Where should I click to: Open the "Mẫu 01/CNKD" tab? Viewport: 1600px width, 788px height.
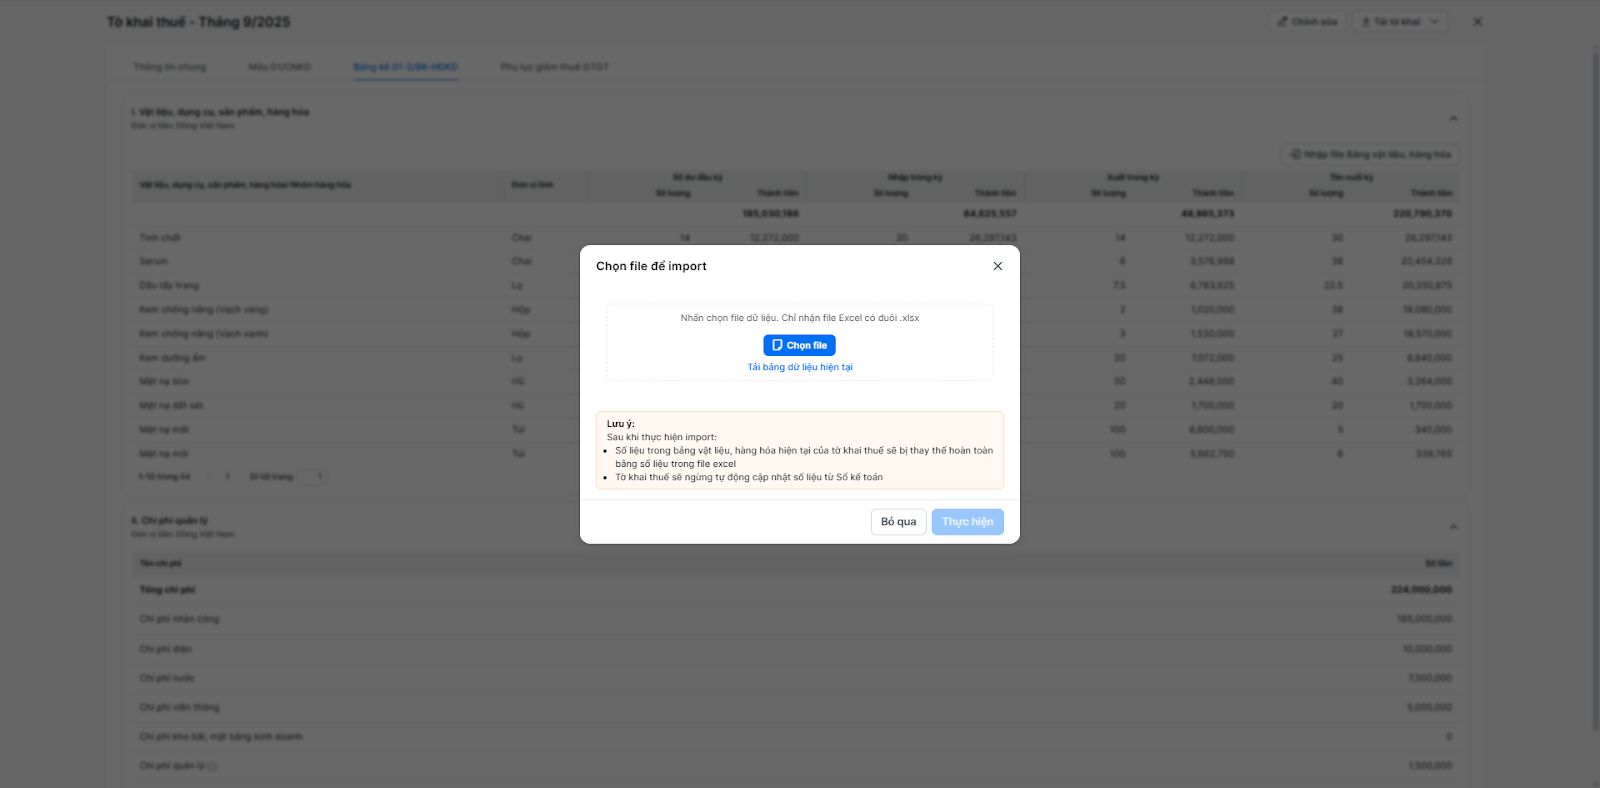point(280,67)
